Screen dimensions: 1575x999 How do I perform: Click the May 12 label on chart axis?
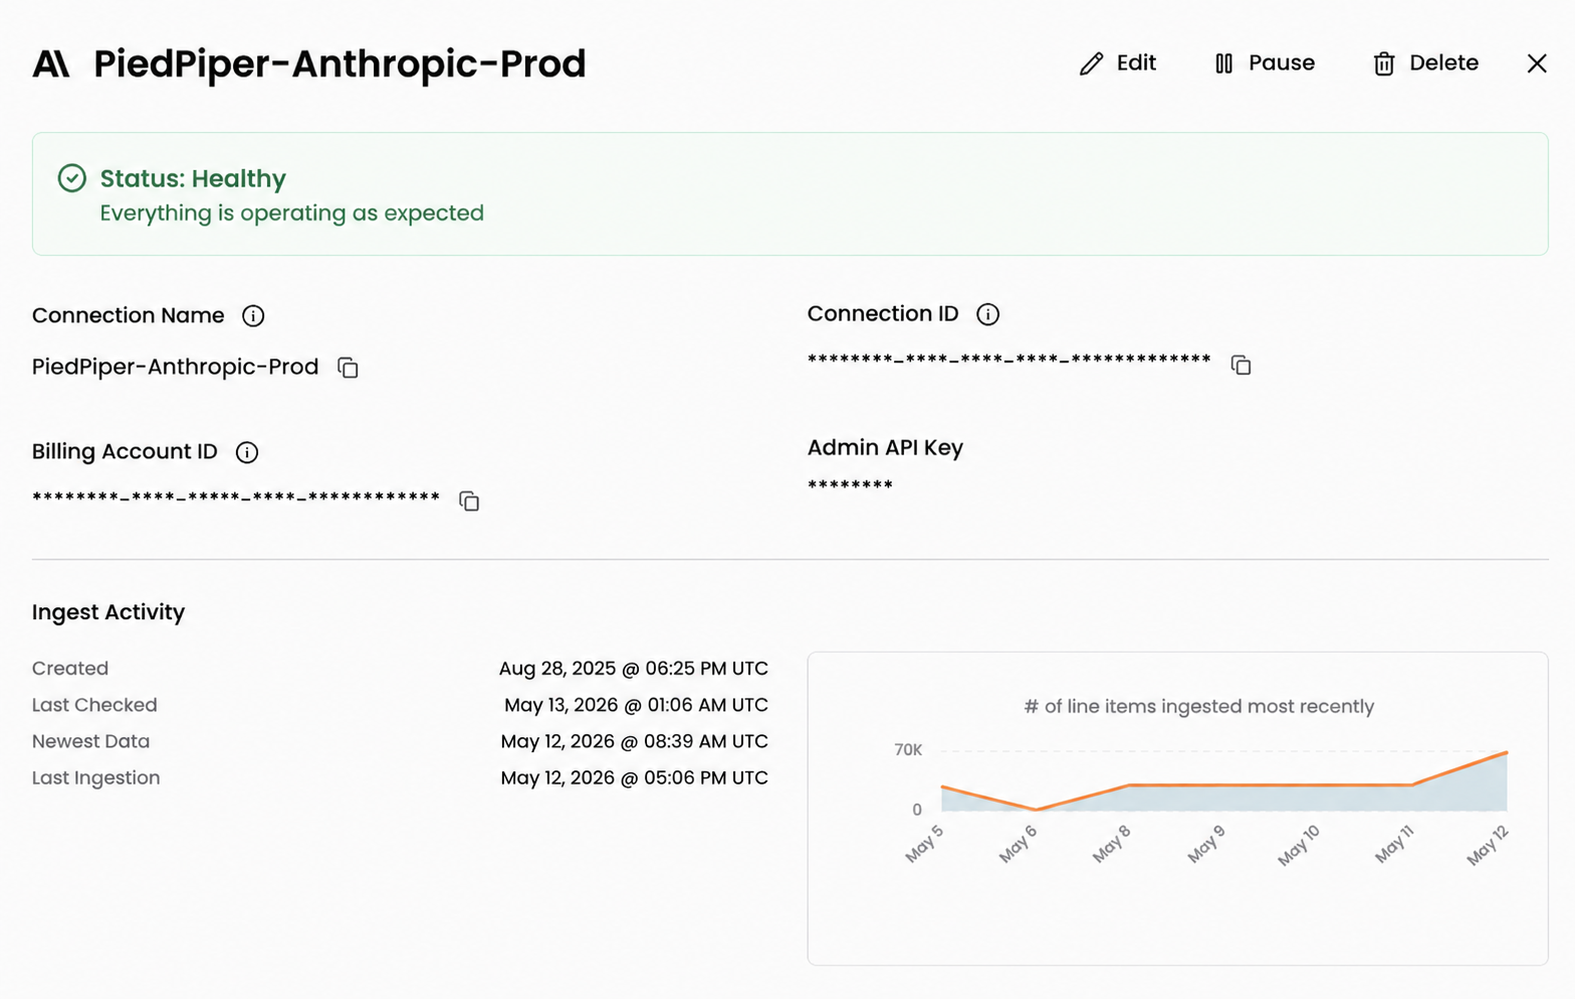pos(1487,845)
